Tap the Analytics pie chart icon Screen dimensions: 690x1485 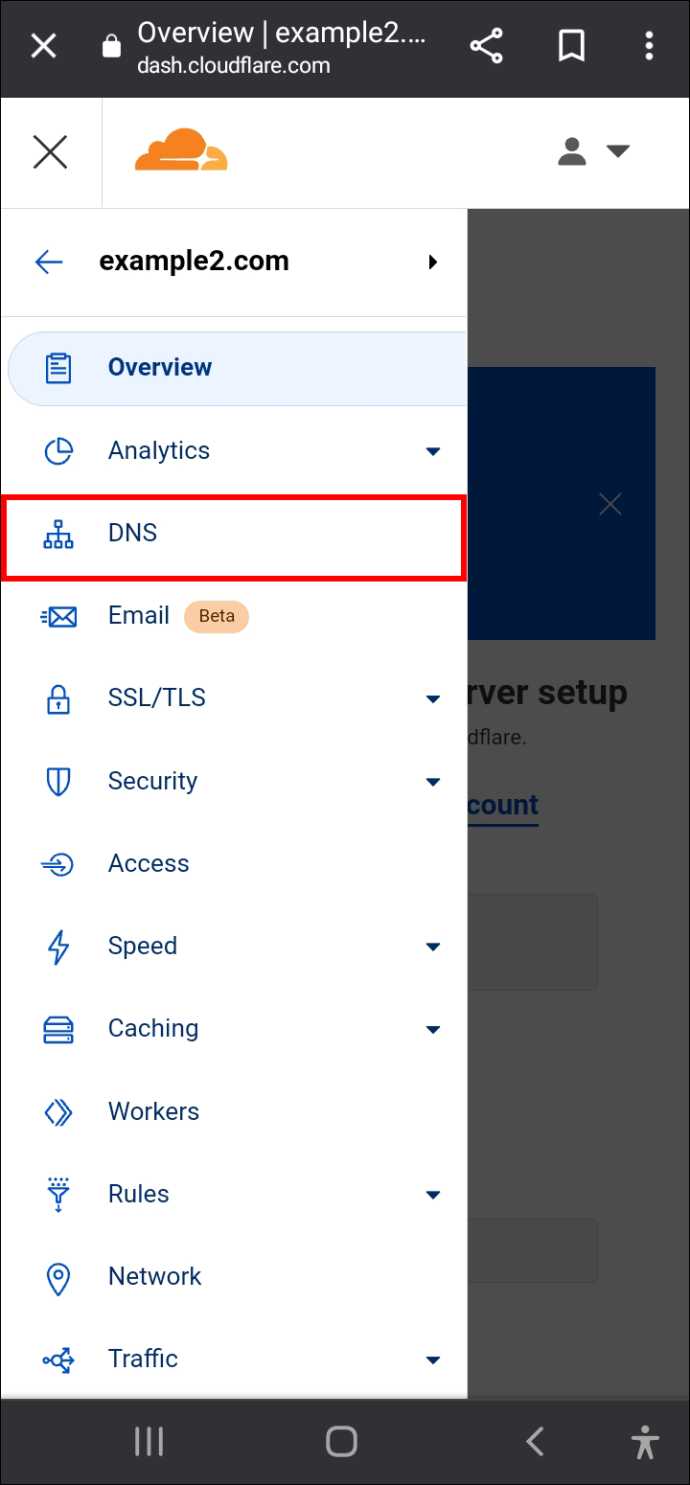pyautogui.click(x=59, y=451)
